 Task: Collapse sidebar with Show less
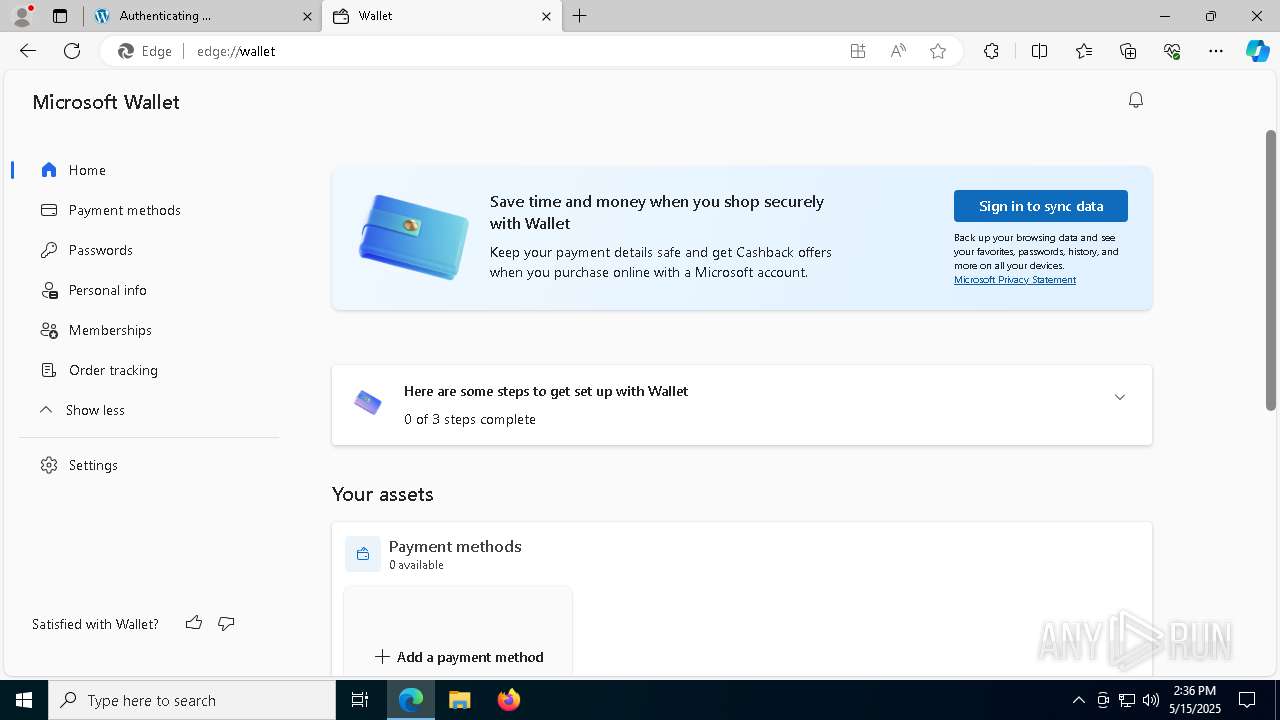pyautogui.click(x=82, y=410)
